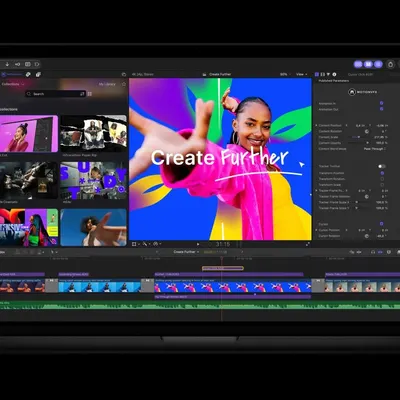This screenshot has height=400, width=400.
Task: Click the Create Further title above the viewer
Action: tap(220, 74)
